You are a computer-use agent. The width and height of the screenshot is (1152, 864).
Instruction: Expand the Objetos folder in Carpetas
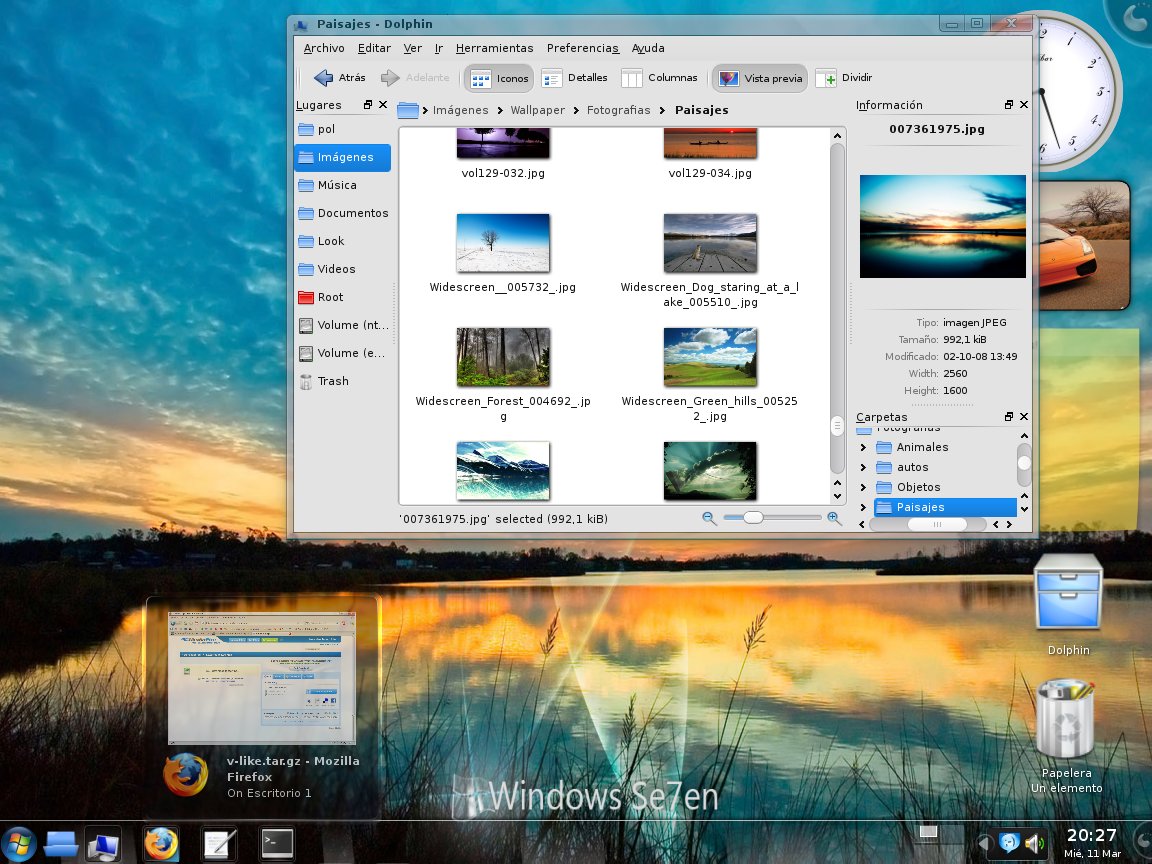point(863,487)
